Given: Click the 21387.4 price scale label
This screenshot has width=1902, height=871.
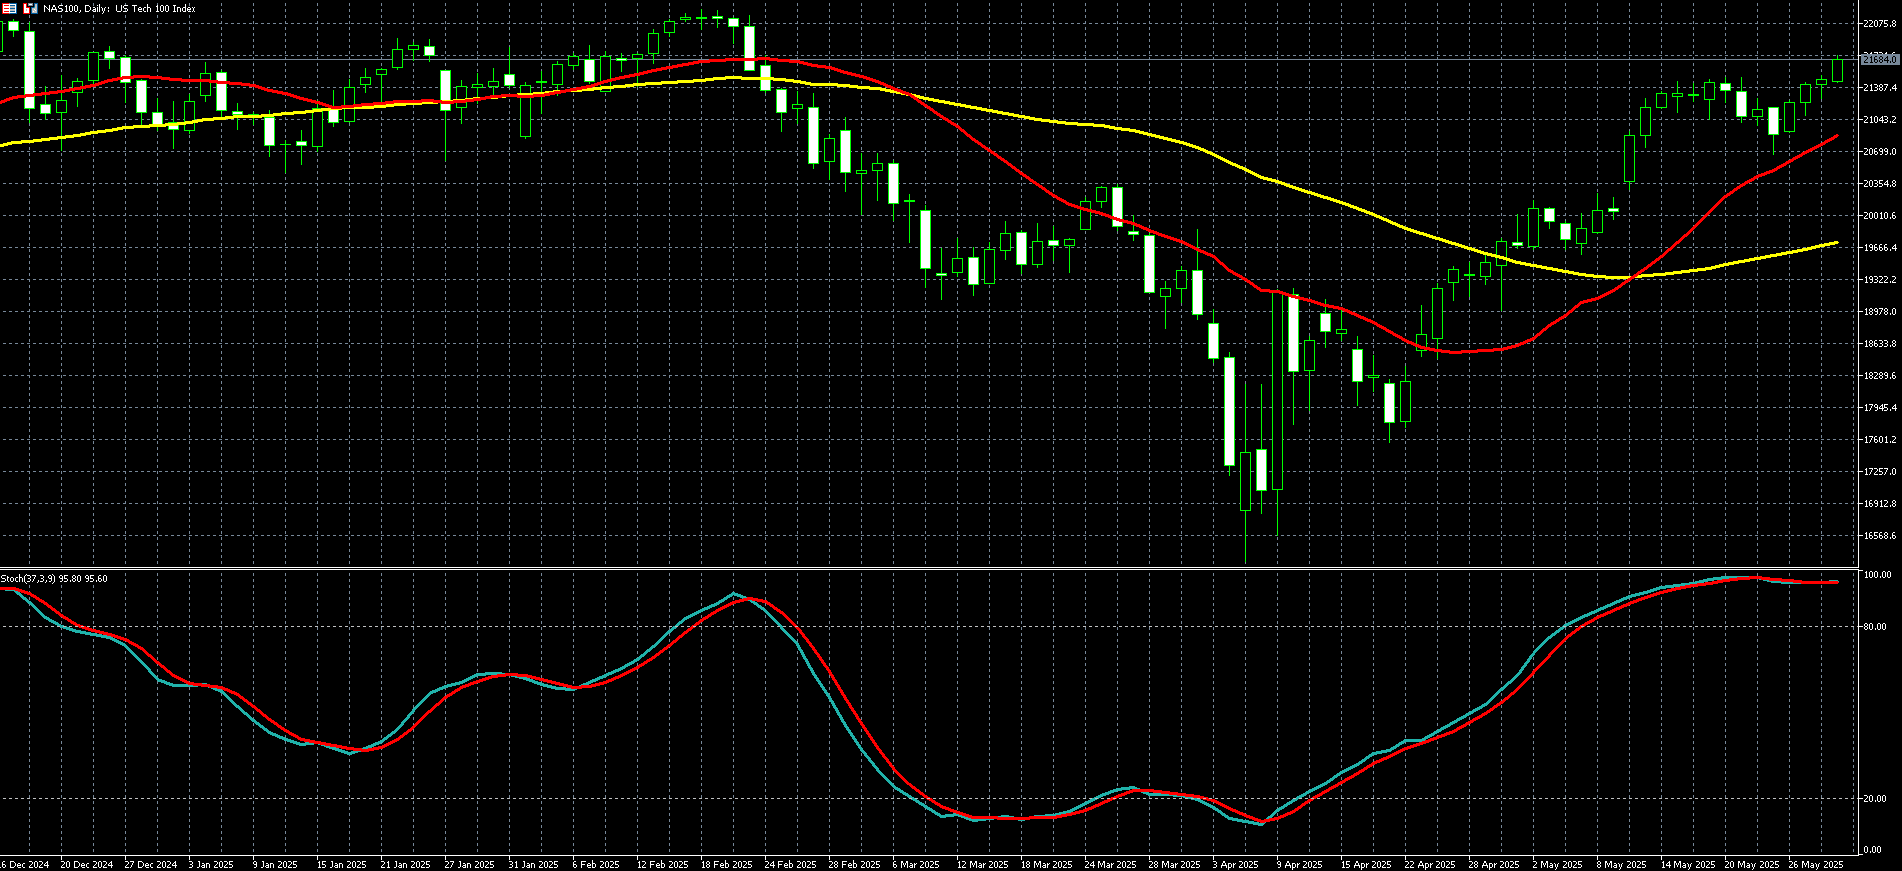Looking at the screenshot, I should (x=1879, y=88).
